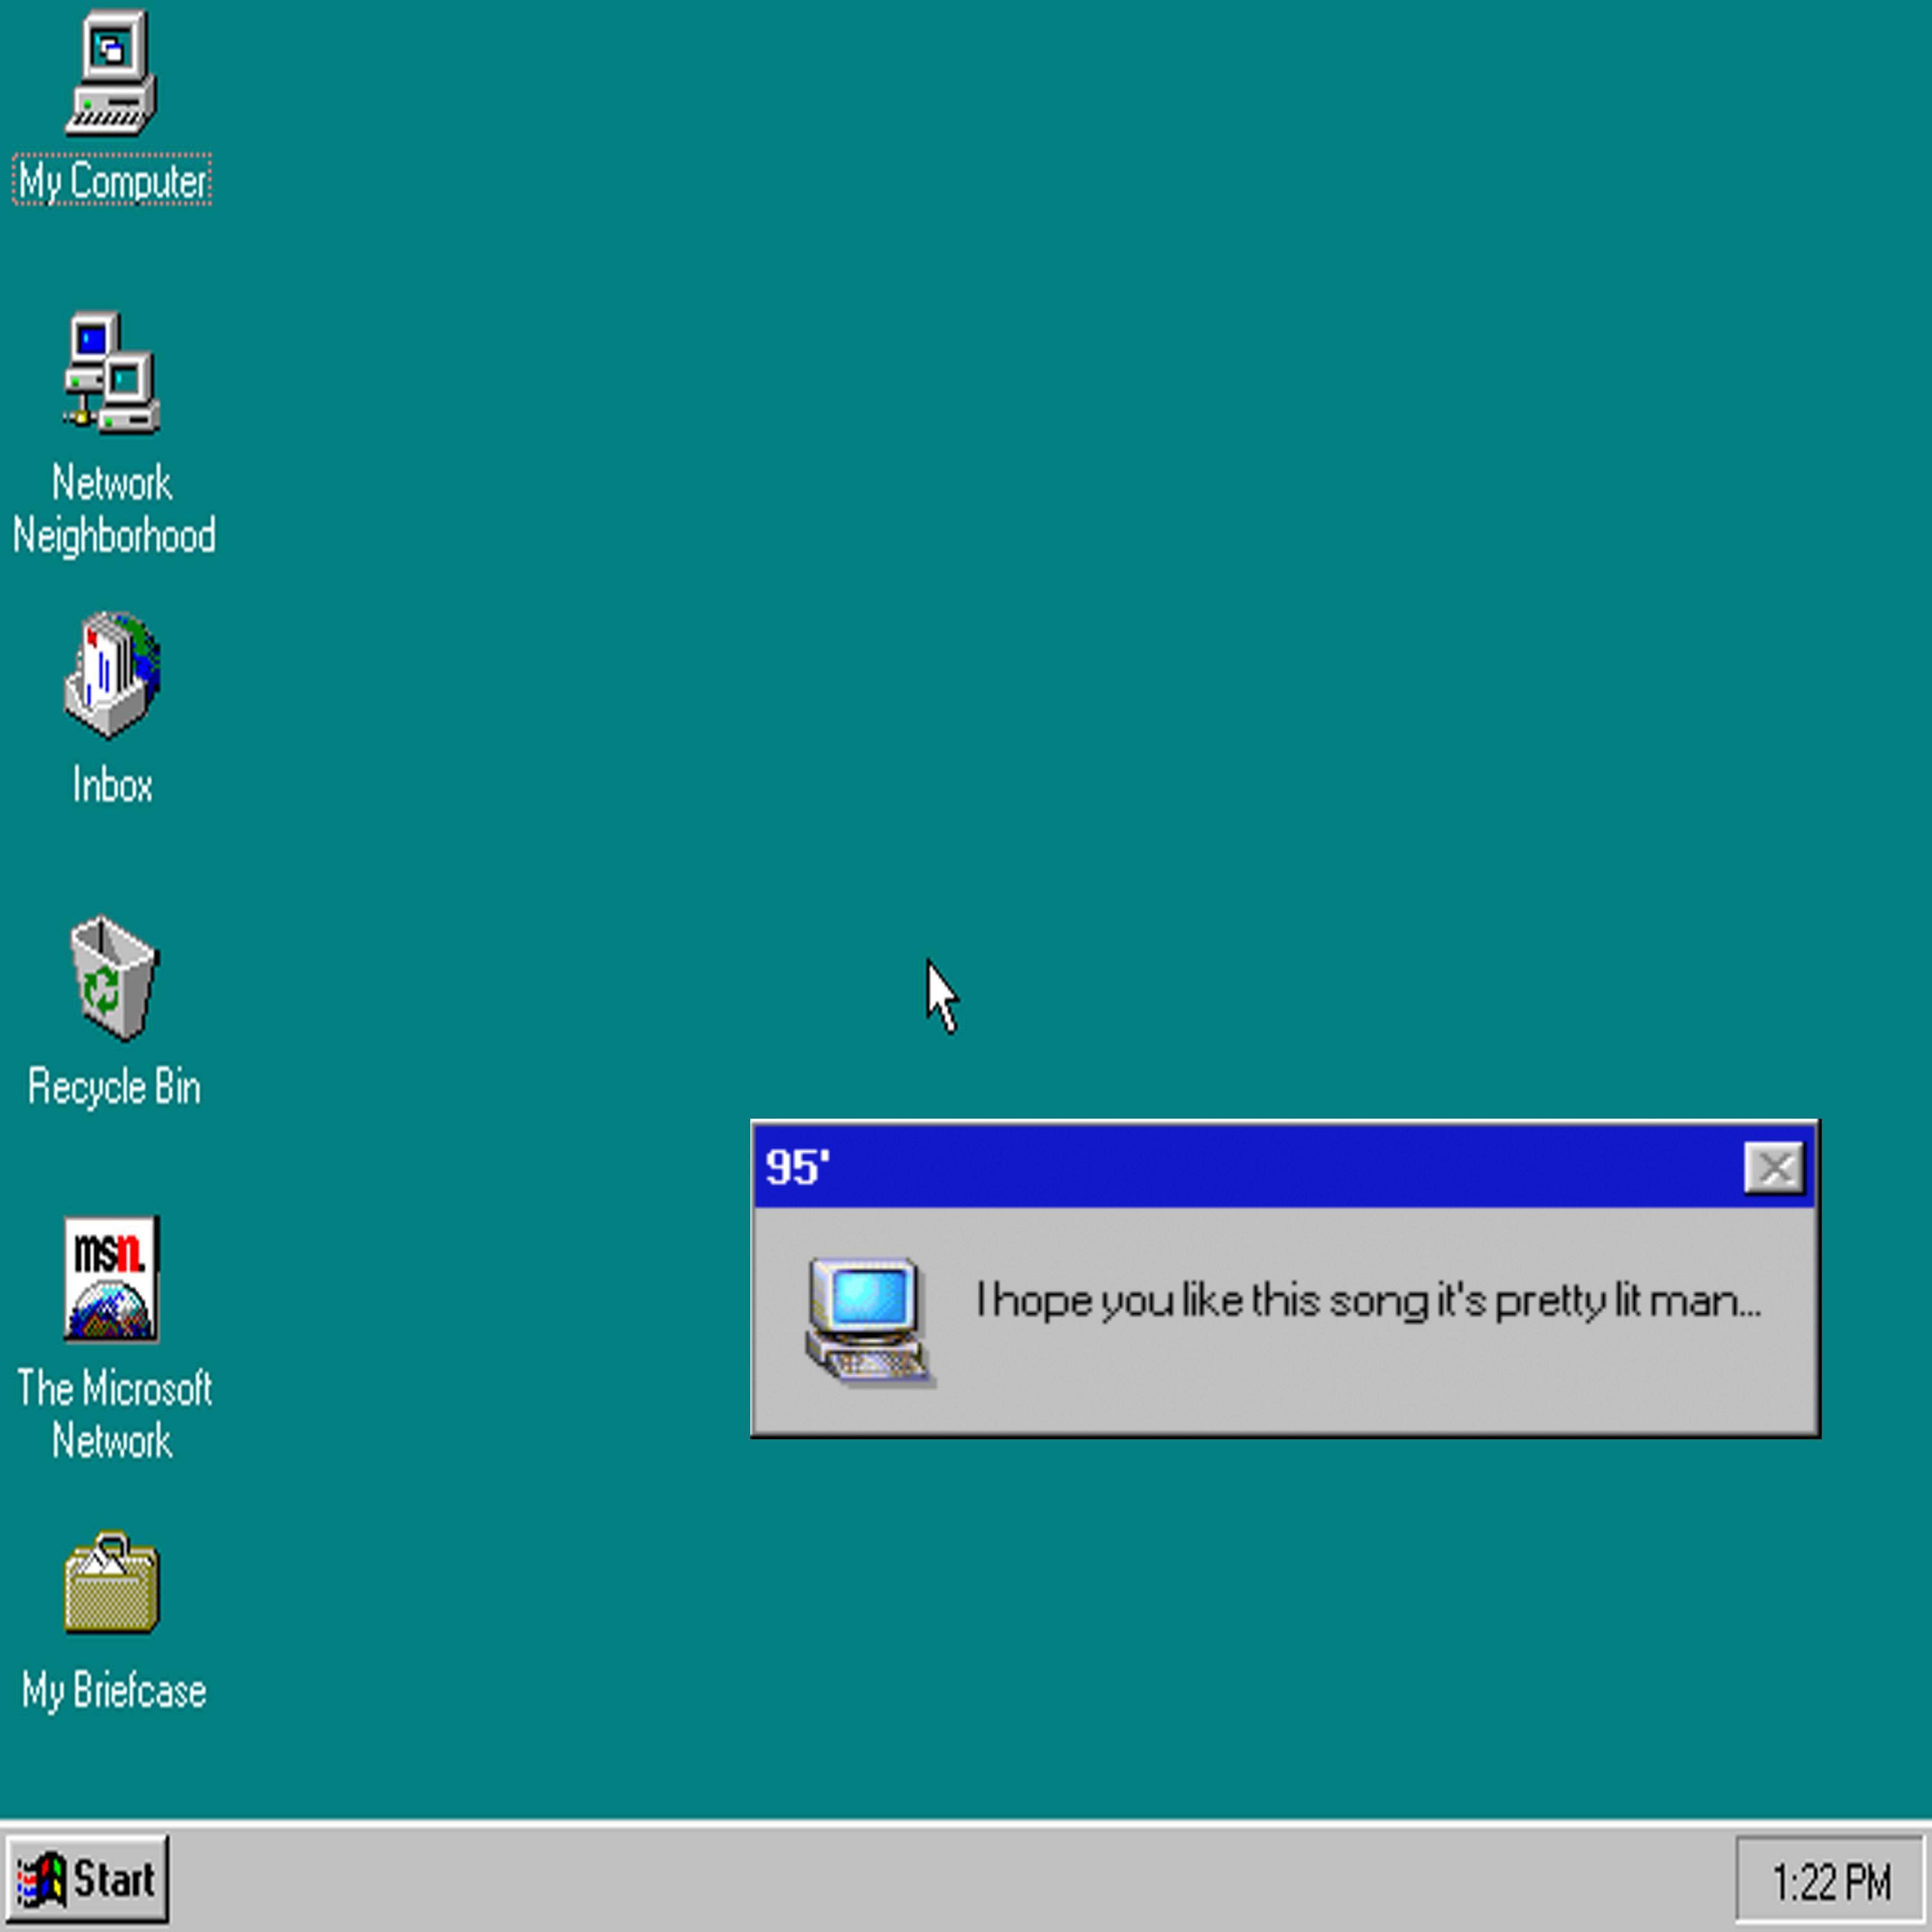Image resolution: width=1932 pixels, height=1932 pixels.
Task: Click the 1:22 PM taskbar clock
Action: (x=1830, y=1880)
